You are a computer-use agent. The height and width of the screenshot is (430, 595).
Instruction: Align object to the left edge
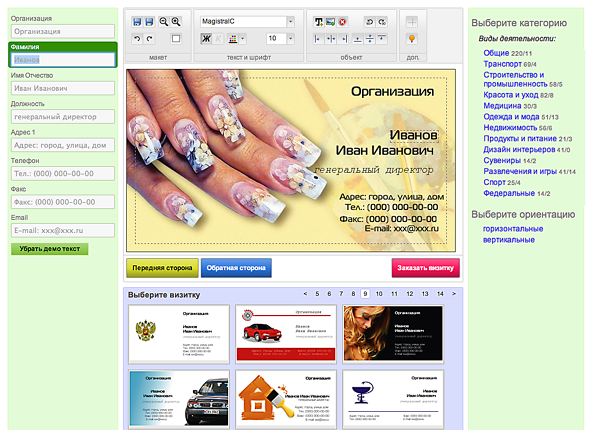point(318,39)
